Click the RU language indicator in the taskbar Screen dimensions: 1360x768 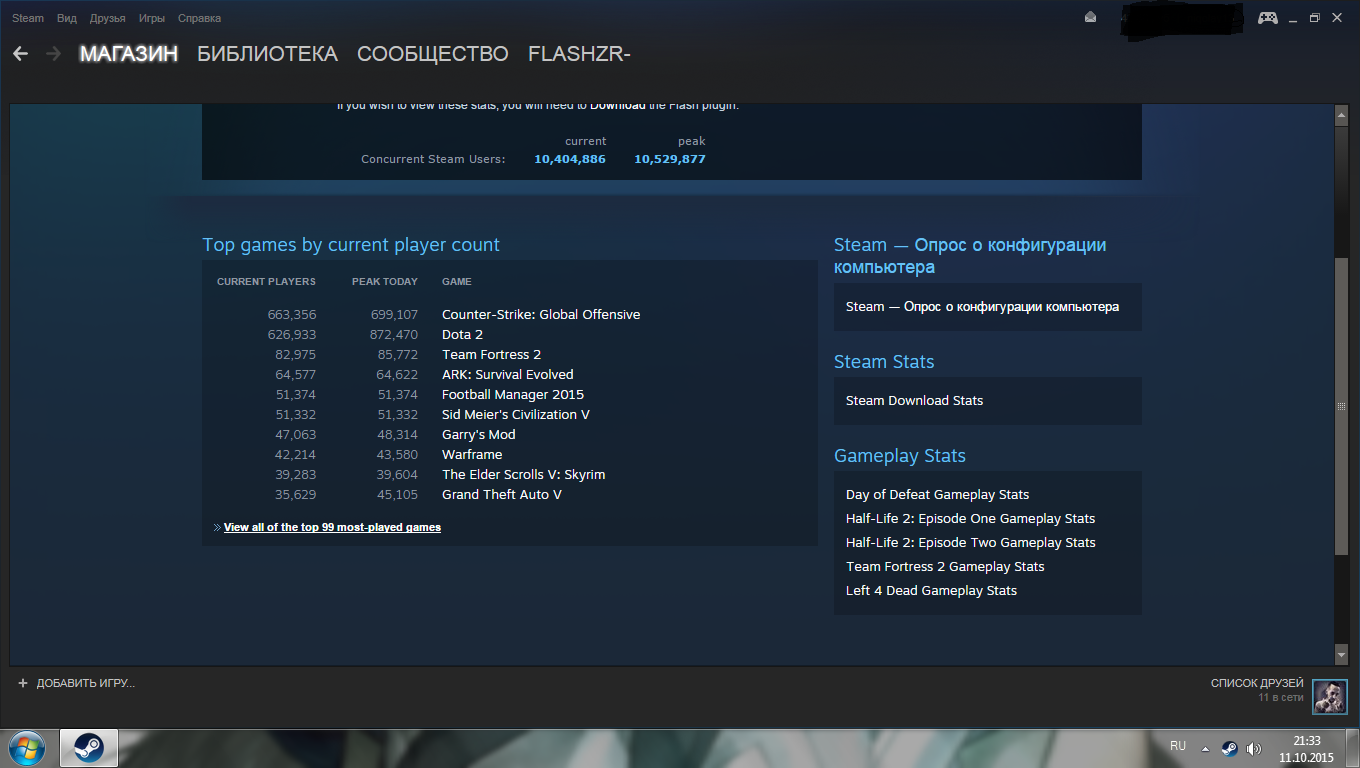pyautogui.click(x=1178, y=747)
